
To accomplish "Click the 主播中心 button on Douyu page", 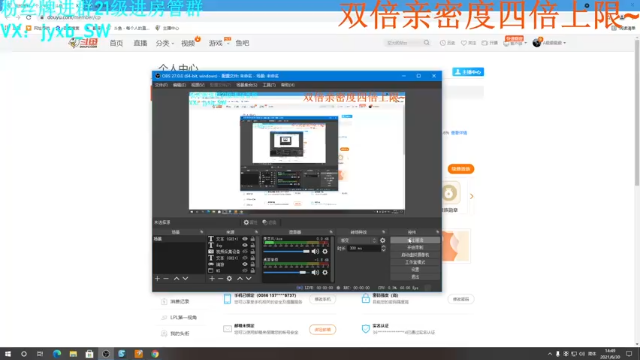I will tap(468, 72).
